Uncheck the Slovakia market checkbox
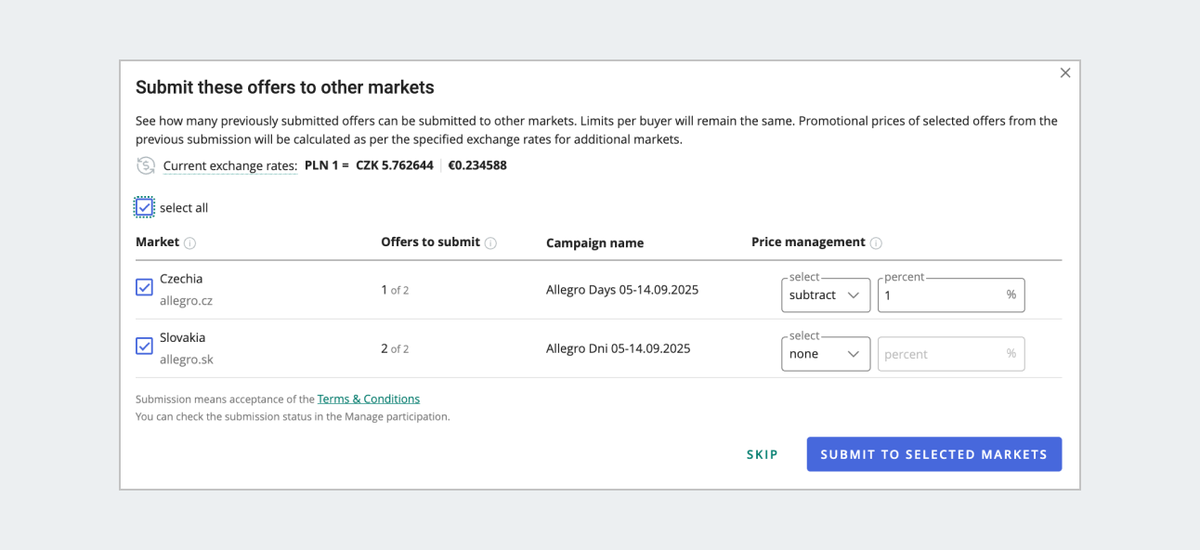 pyautogui.click(x=144, y=346)
